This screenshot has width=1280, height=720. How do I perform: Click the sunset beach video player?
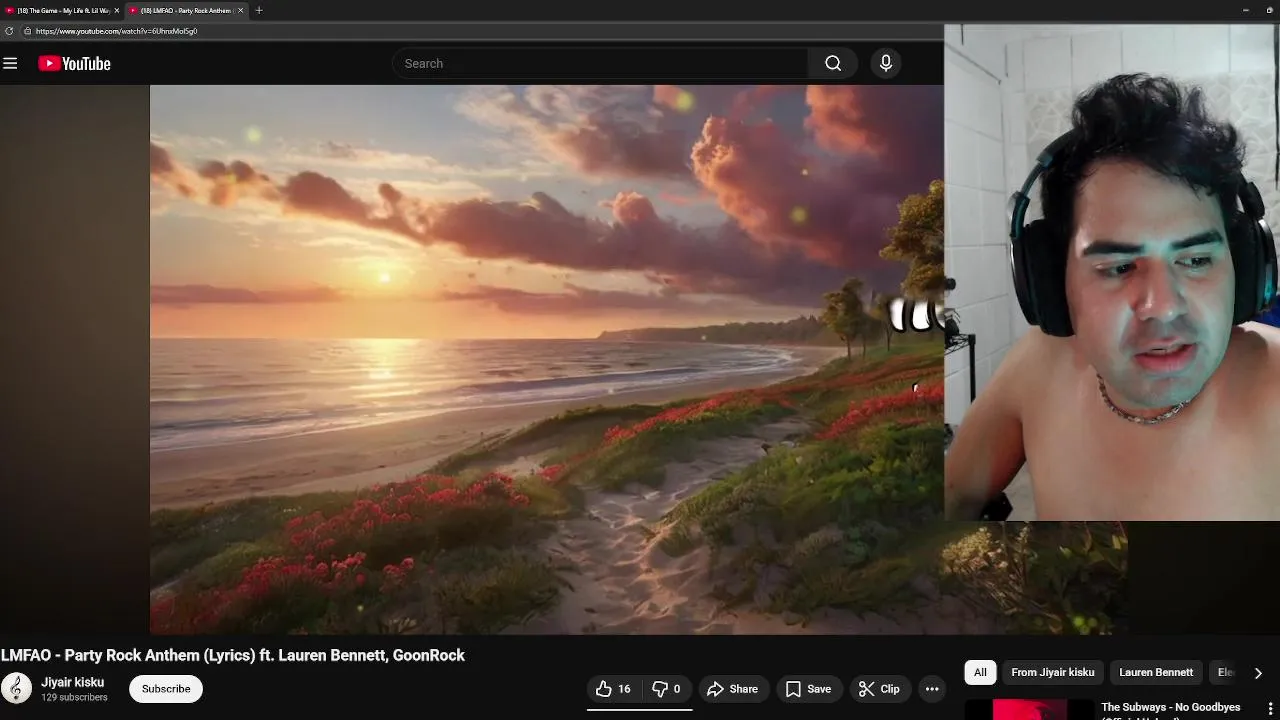click(546, 359)
